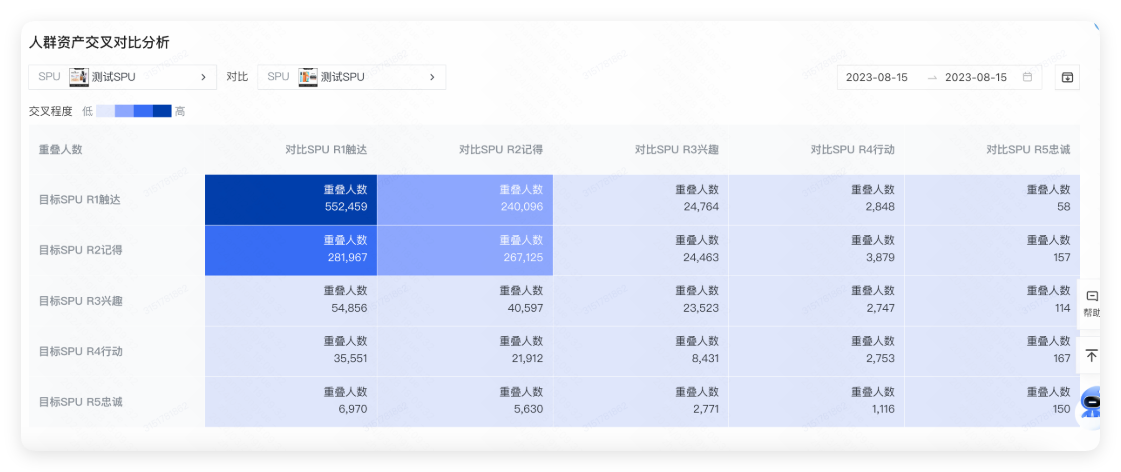Expand the first SPU selector chevron
1121x472 pixels.
(x=203, y=77)
